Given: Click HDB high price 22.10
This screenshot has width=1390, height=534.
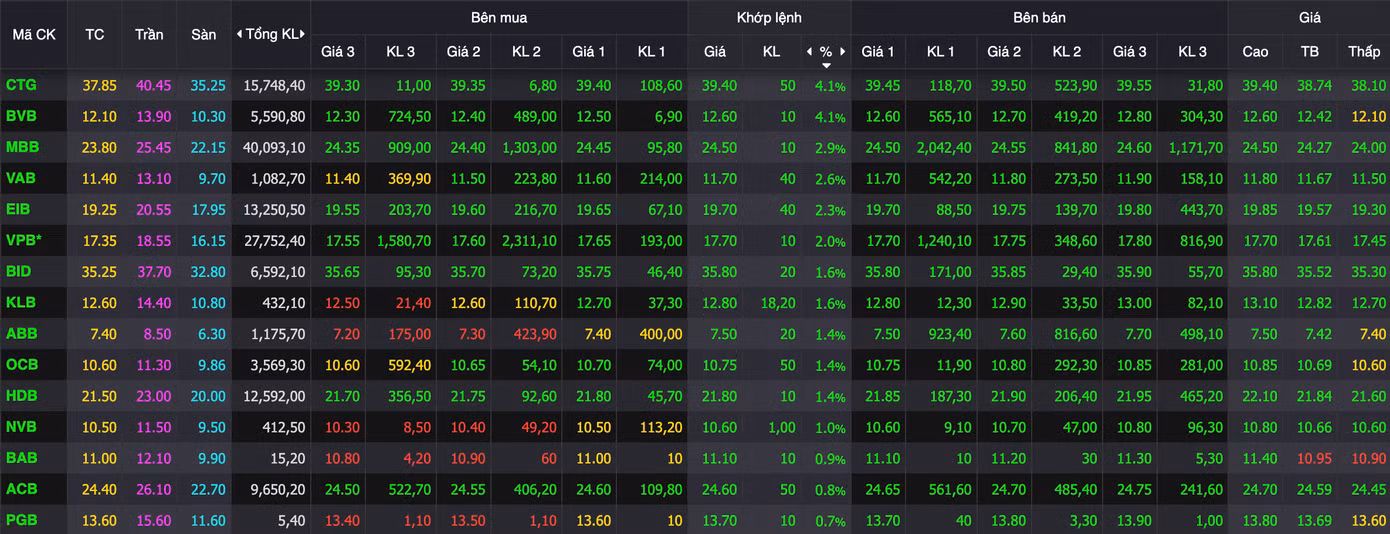Looking at the screenshot, I should click(1260, 396).
